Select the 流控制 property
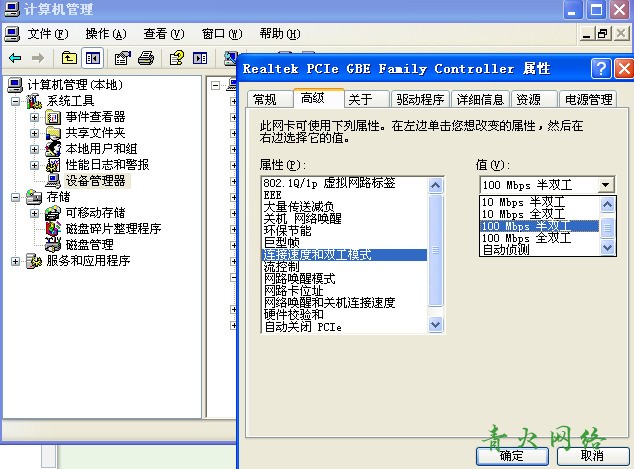The image size is (634, 469). coord(344,267)
